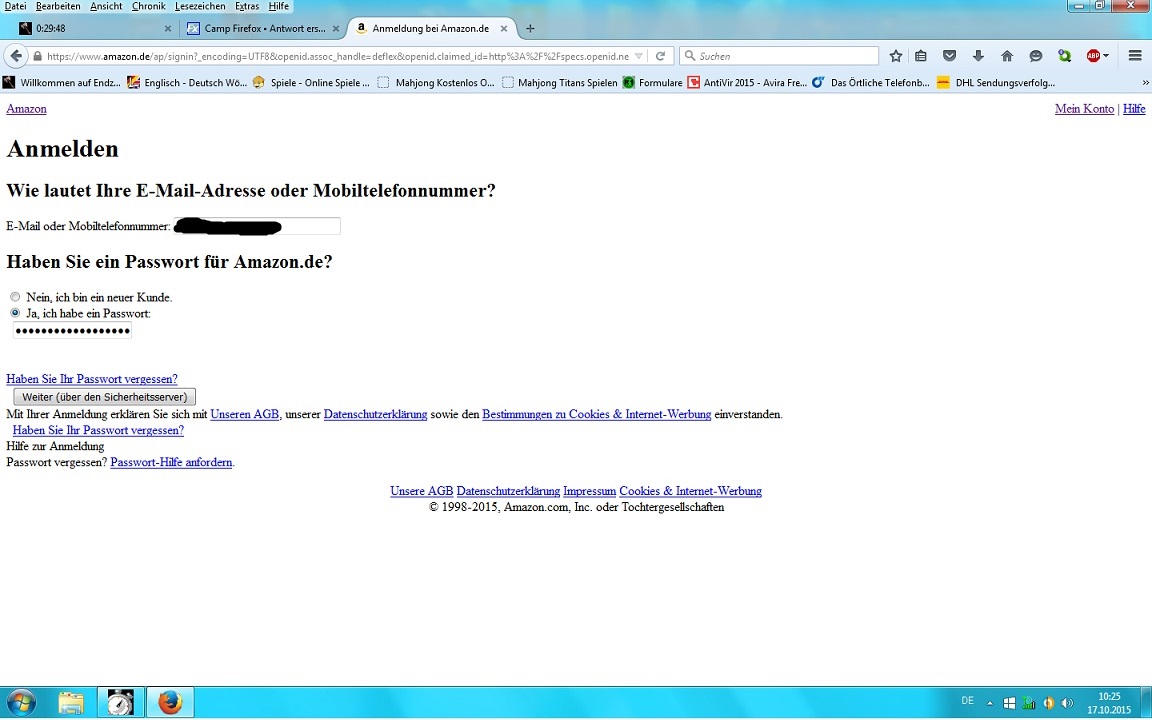This screenshot has width=1152, height=720.
Task: Open the Datei menu
Action: [x=15, y=6]
